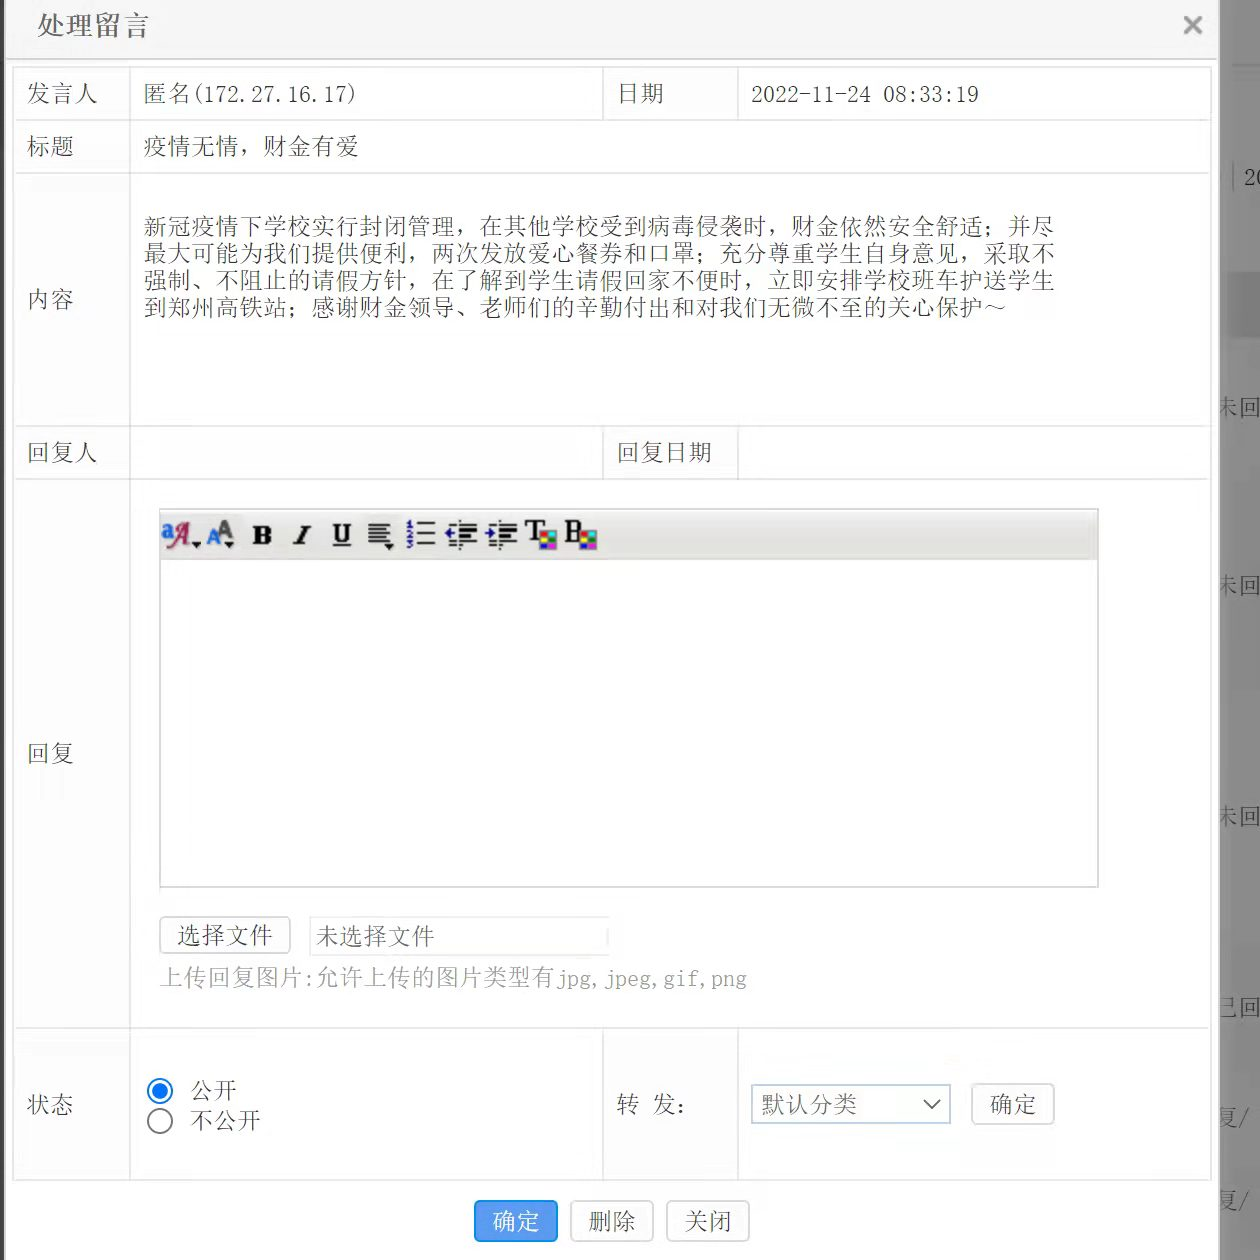Click 确定 next to the forwarding dropdown
1260x1260 pixels.
(1012, 1104)
